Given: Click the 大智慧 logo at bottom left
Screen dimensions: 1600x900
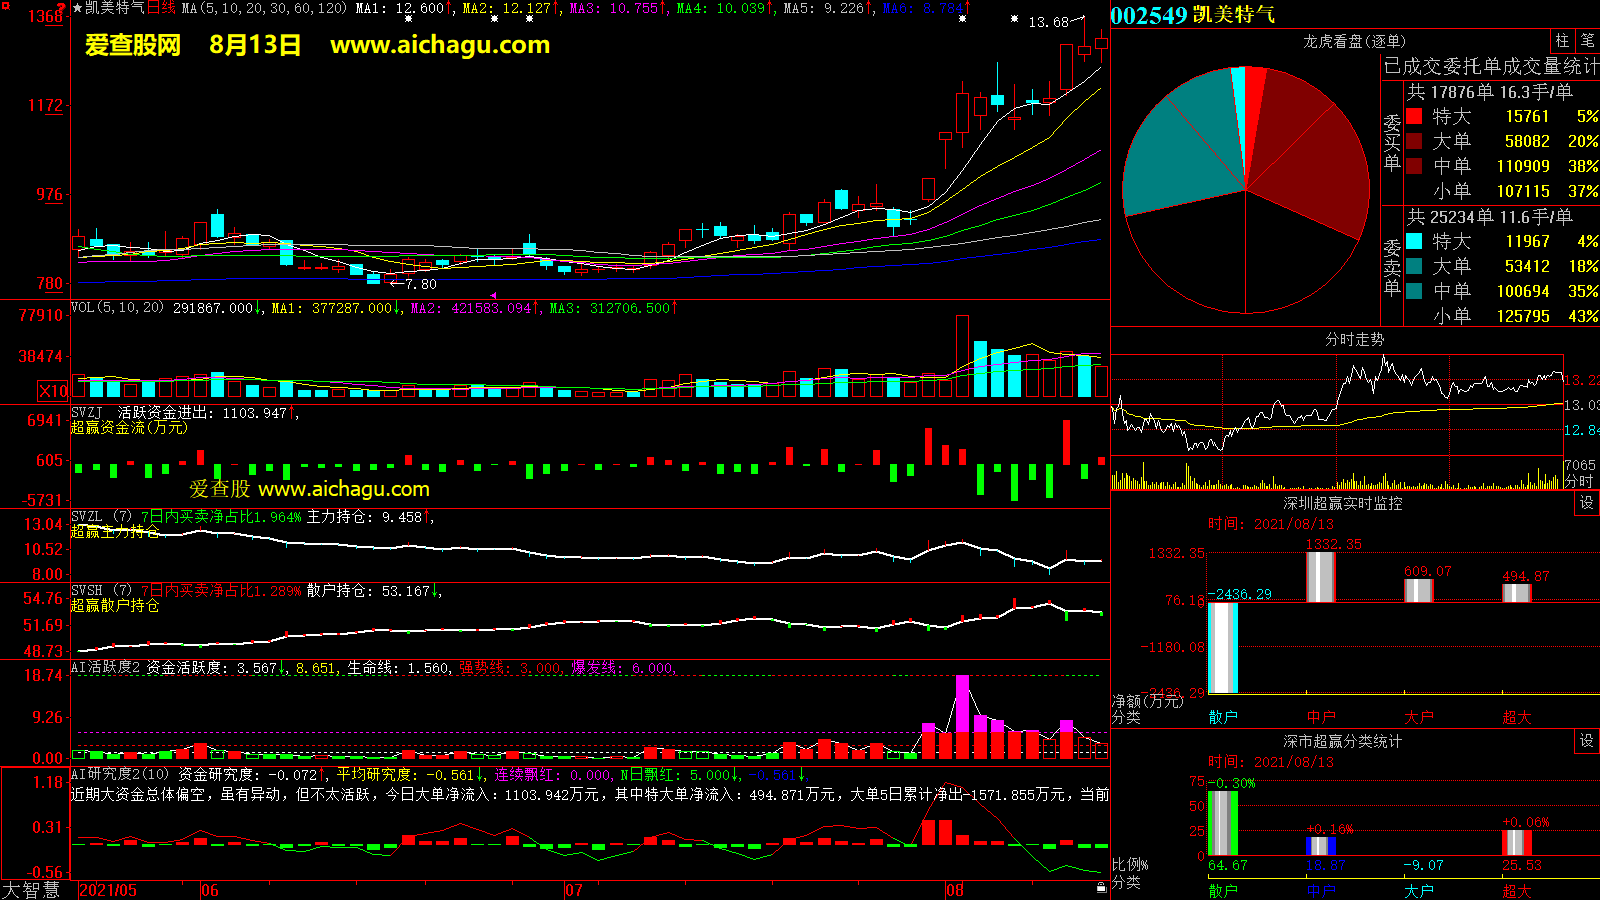Looking at the screenshot, I should coord(31,890).
